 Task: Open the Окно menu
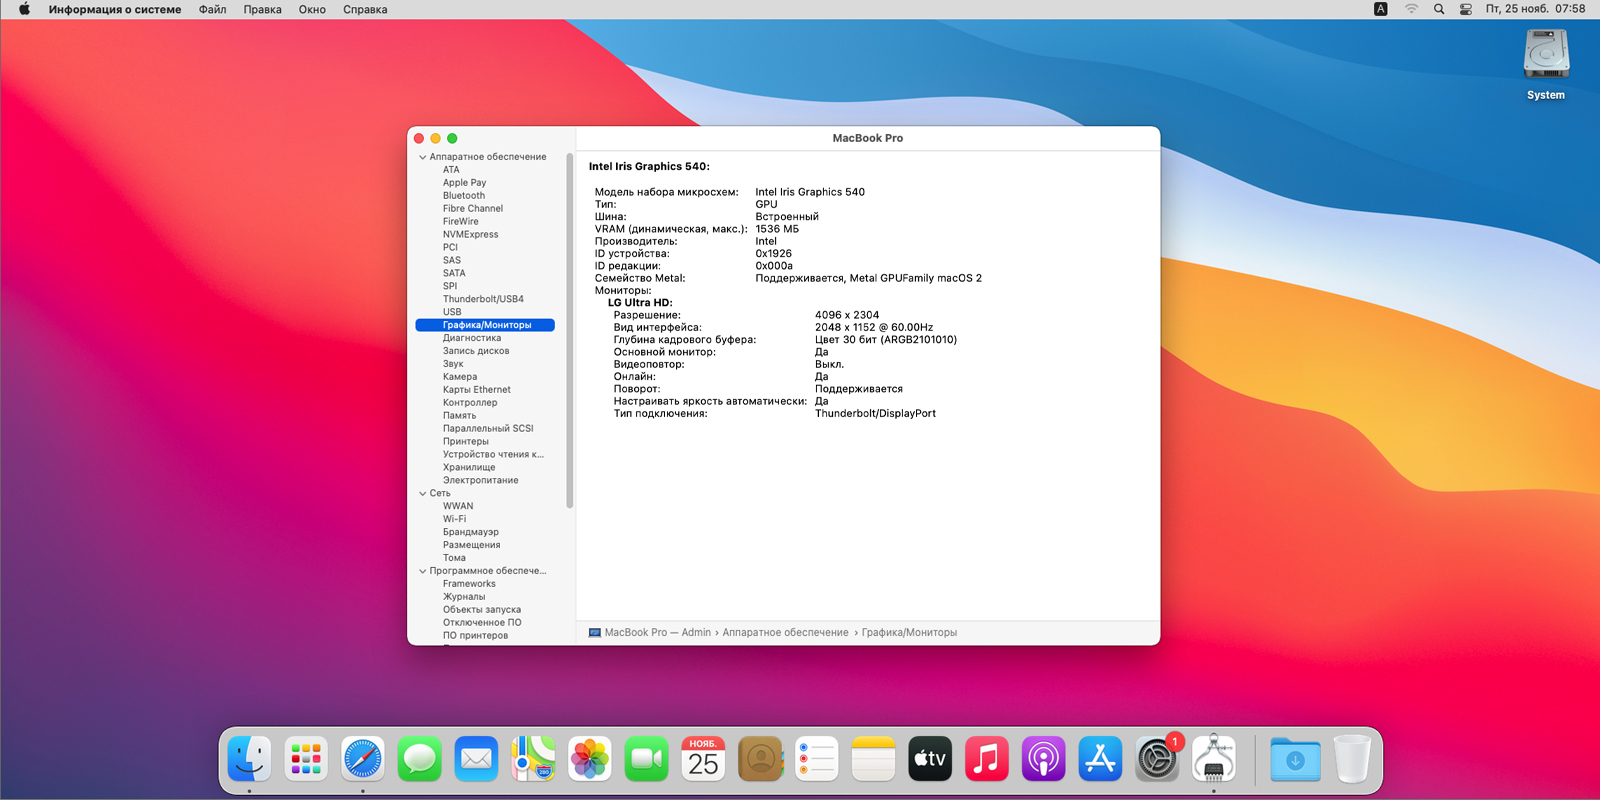tap(312, 9)
